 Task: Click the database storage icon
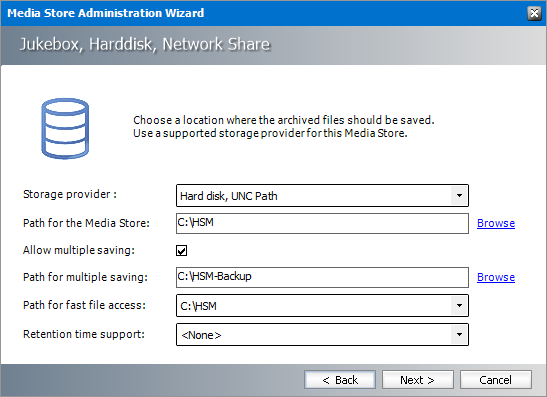tap(65, 129)
